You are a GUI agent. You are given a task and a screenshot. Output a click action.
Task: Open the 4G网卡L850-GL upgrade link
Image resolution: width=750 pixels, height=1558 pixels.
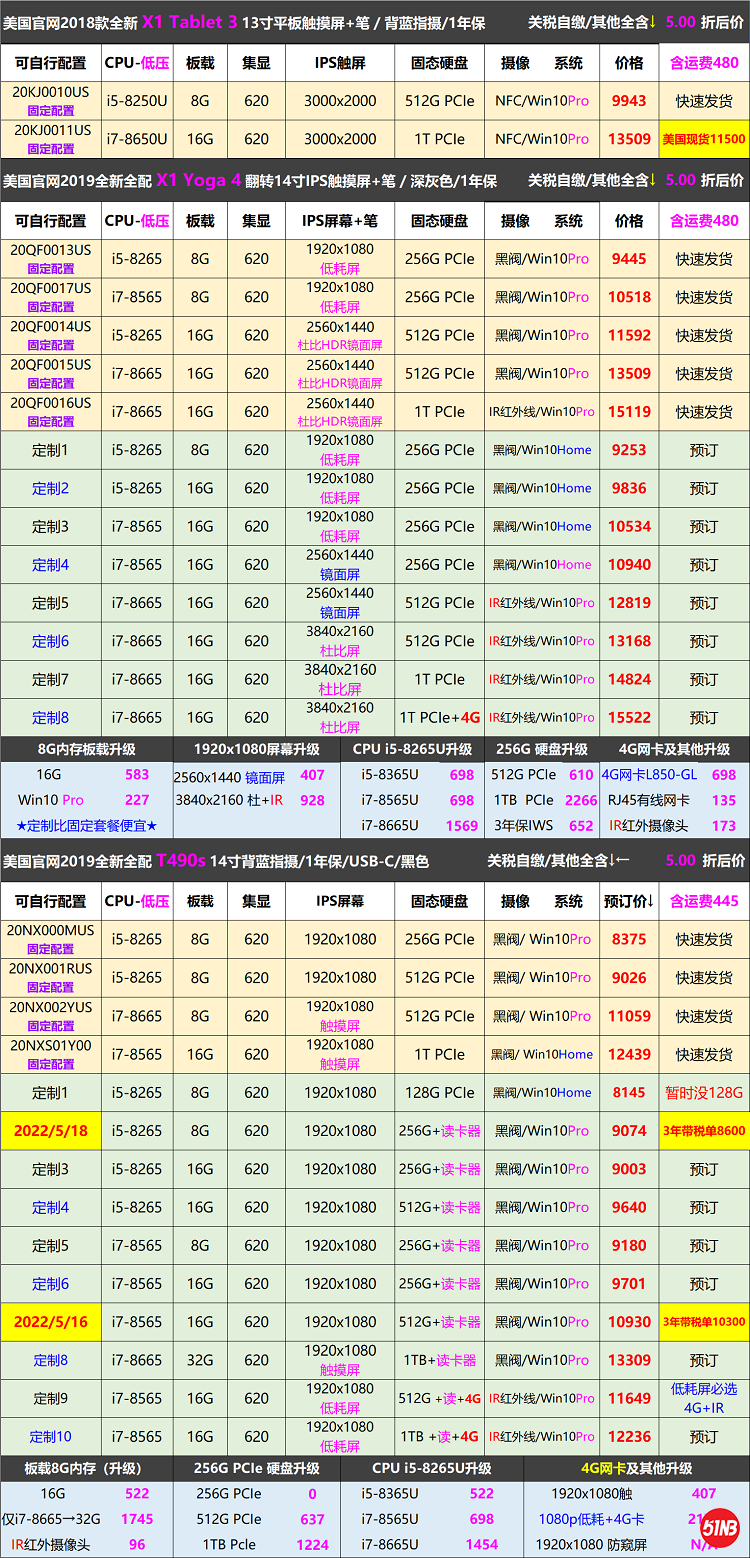point(649,774)
